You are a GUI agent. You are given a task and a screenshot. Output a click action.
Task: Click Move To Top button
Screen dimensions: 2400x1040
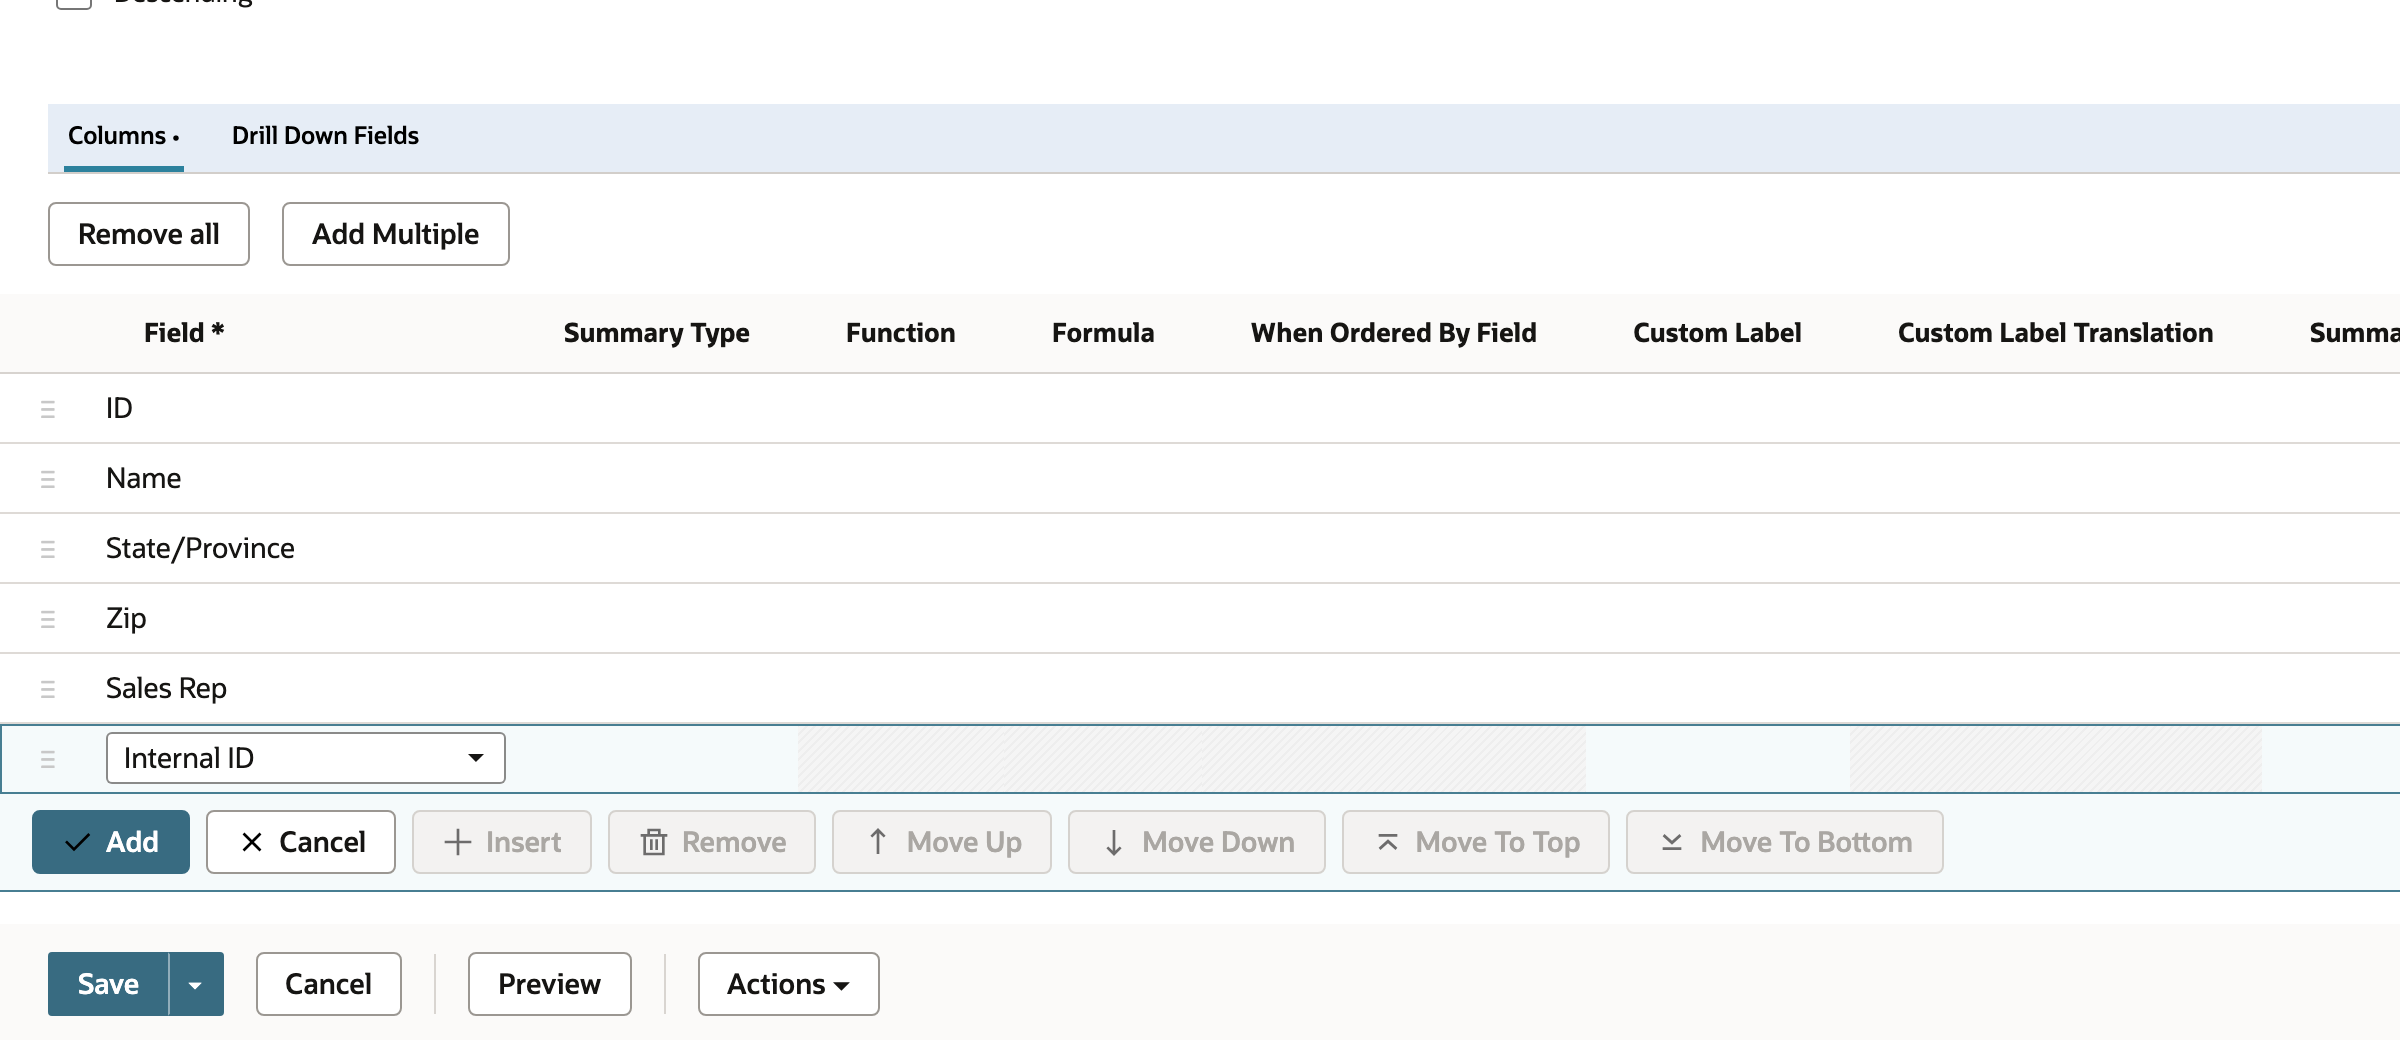click(1476, 842)
